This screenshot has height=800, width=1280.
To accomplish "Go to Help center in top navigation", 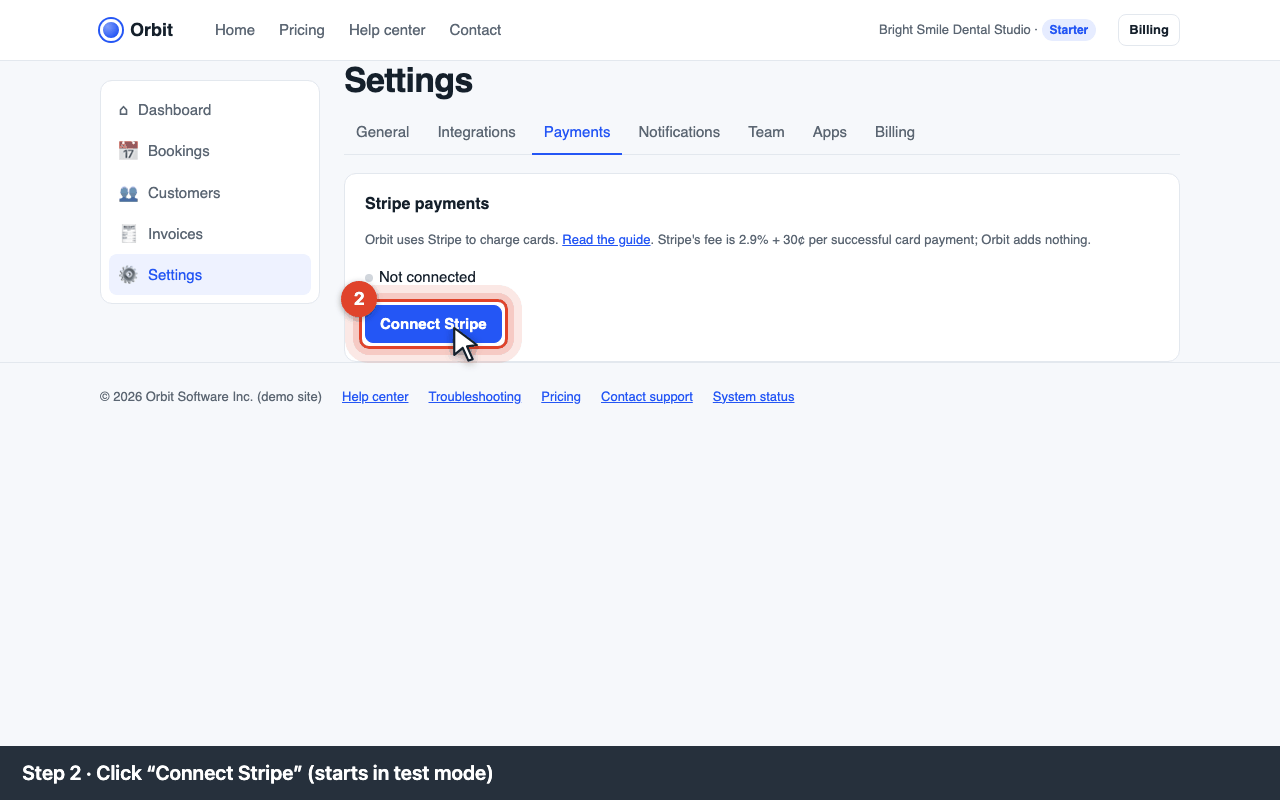I will [x=387, y=30].
